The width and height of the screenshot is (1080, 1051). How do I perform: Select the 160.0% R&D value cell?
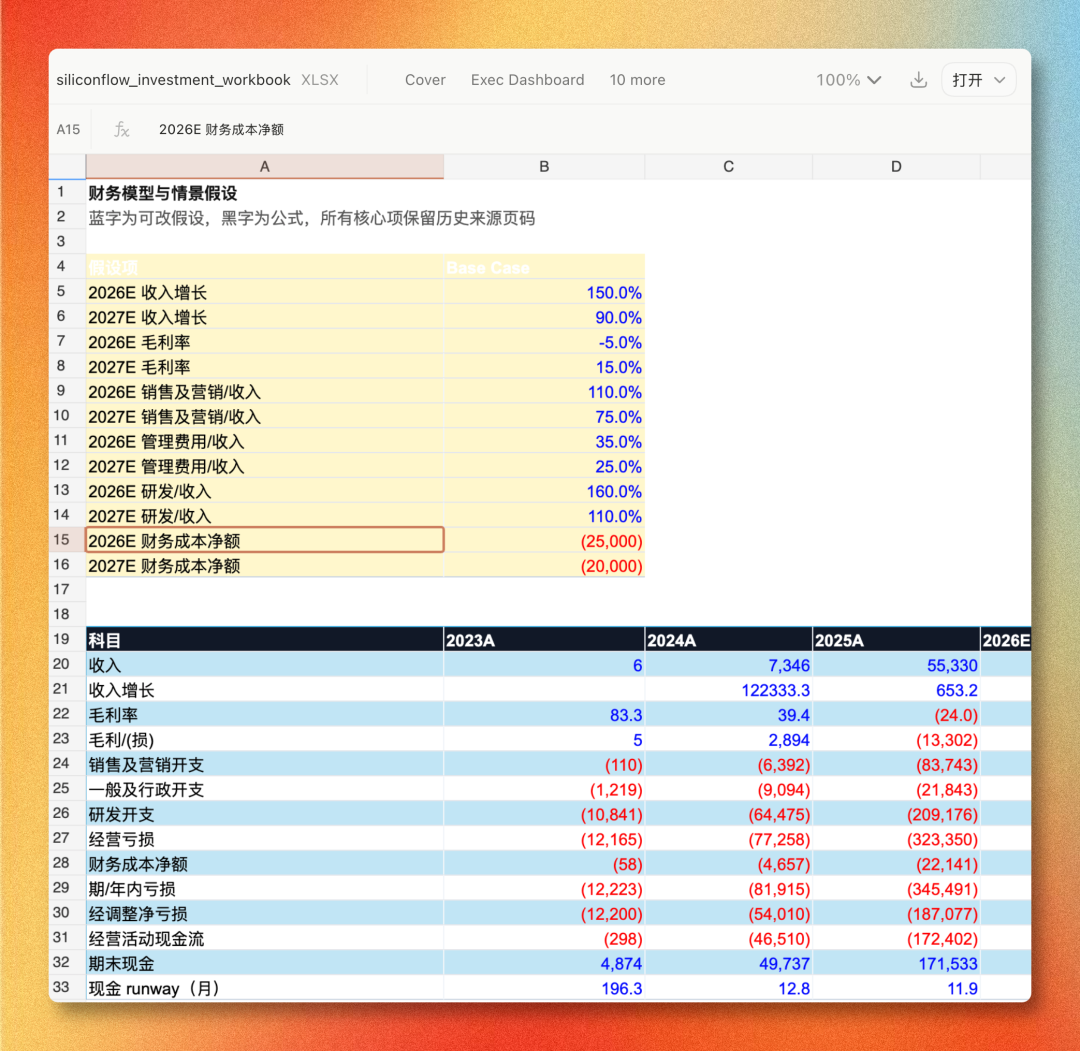tap(544, 491)
